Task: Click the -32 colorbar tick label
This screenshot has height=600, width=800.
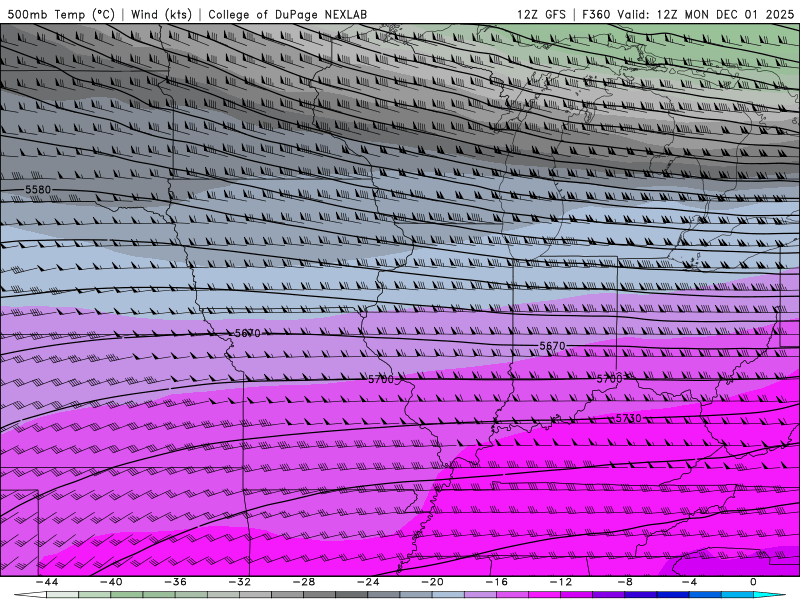Action: tap(239, 582)
